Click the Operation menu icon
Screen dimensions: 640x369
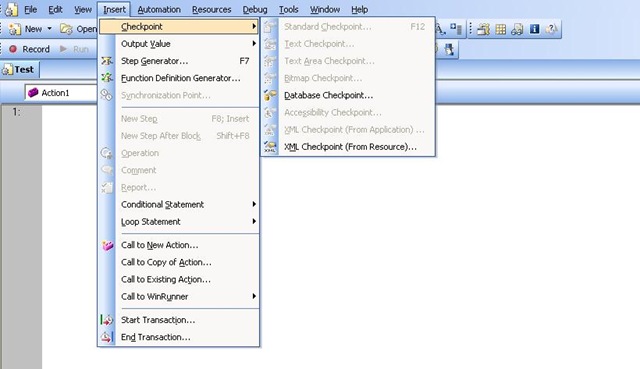(x=106, y=153)
